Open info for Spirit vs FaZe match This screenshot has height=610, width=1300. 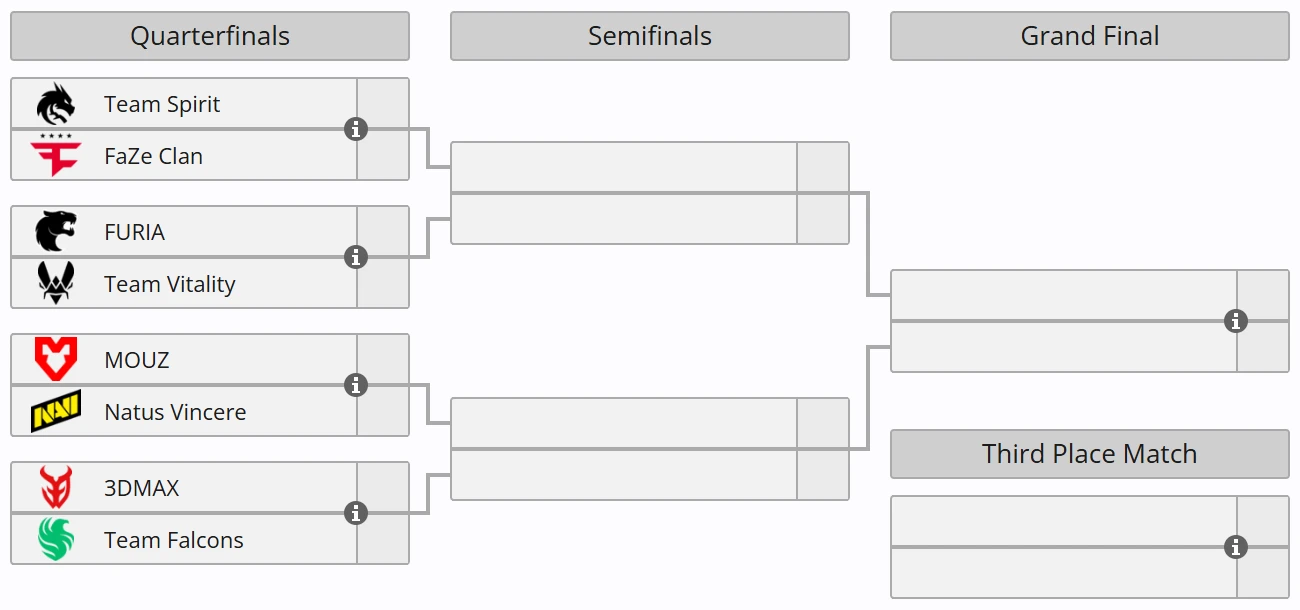pos(356,129)
